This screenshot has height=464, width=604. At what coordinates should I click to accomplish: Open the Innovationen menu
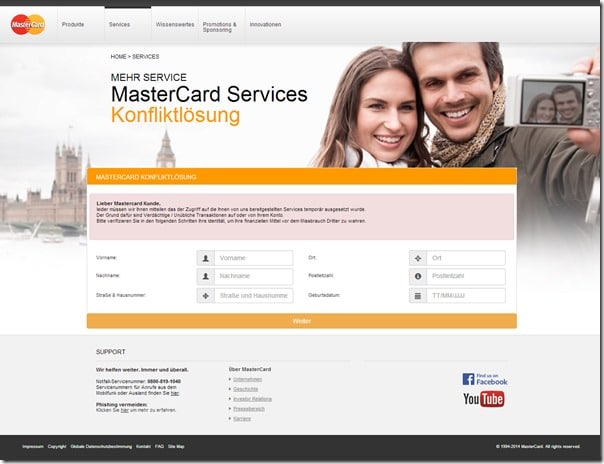(265, 24)
